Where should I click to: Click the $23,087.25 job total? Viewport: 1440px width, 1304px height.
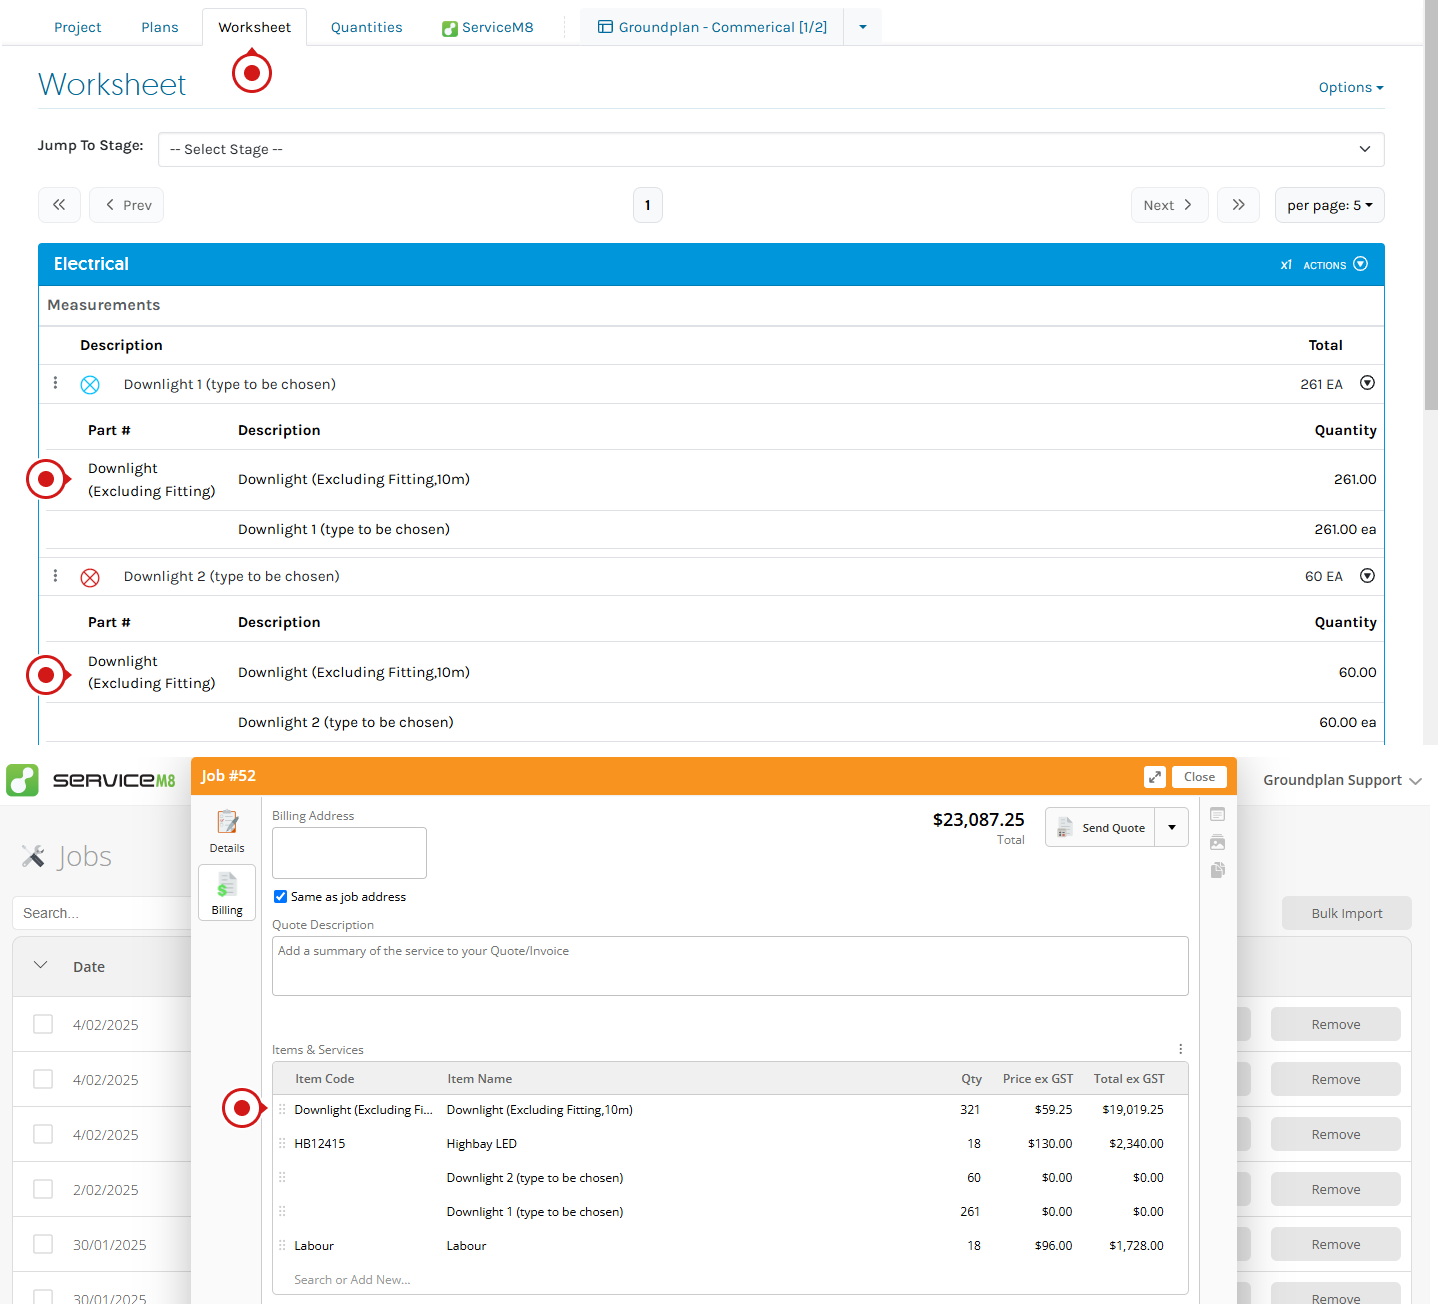(978, 819)
